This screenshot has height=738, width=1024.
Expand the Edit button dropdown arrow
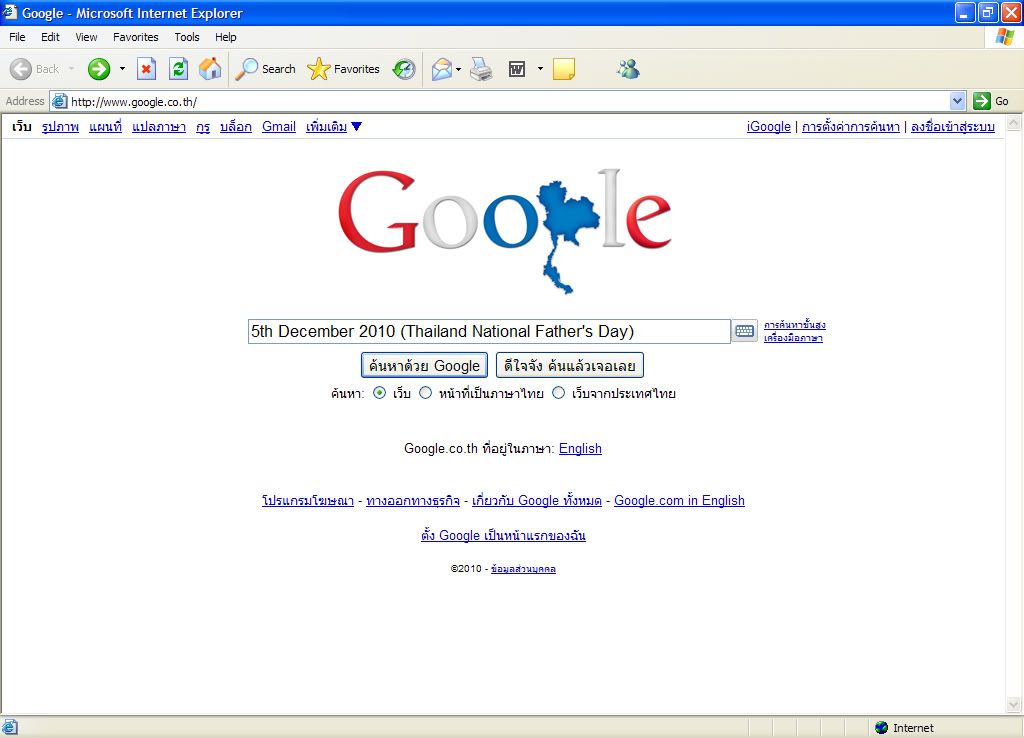(x=540, y=69)
